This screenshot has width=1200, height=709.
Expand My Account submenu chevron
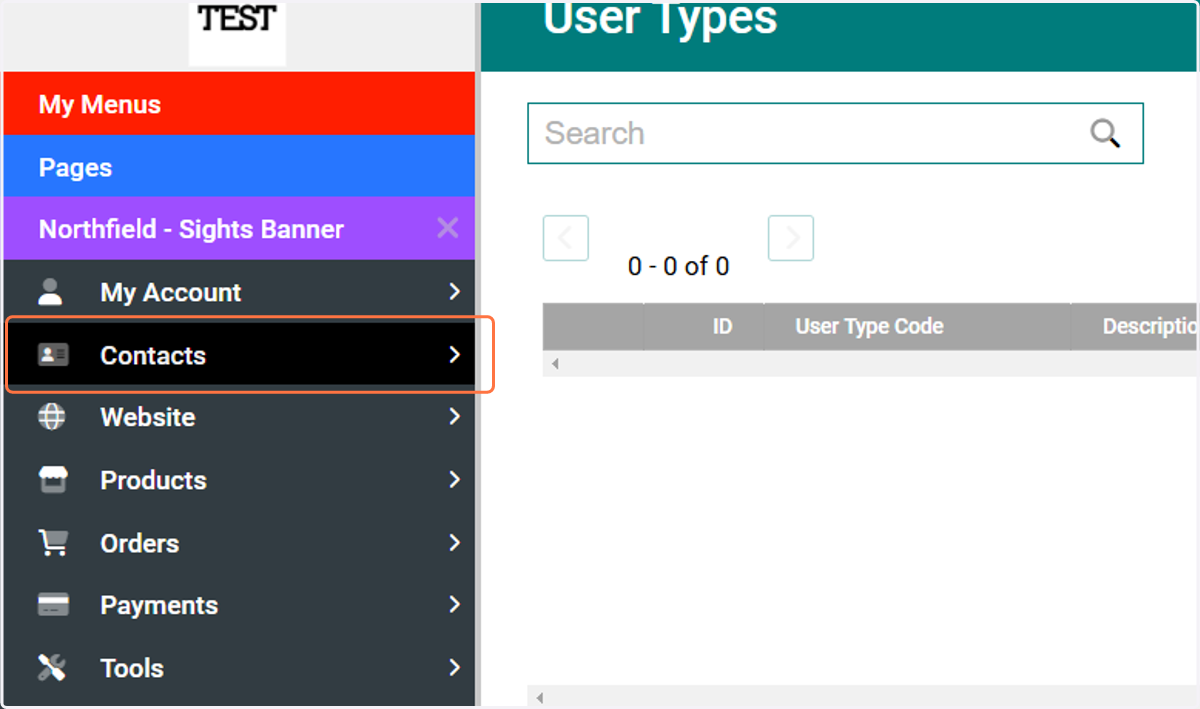click(454, 292)
